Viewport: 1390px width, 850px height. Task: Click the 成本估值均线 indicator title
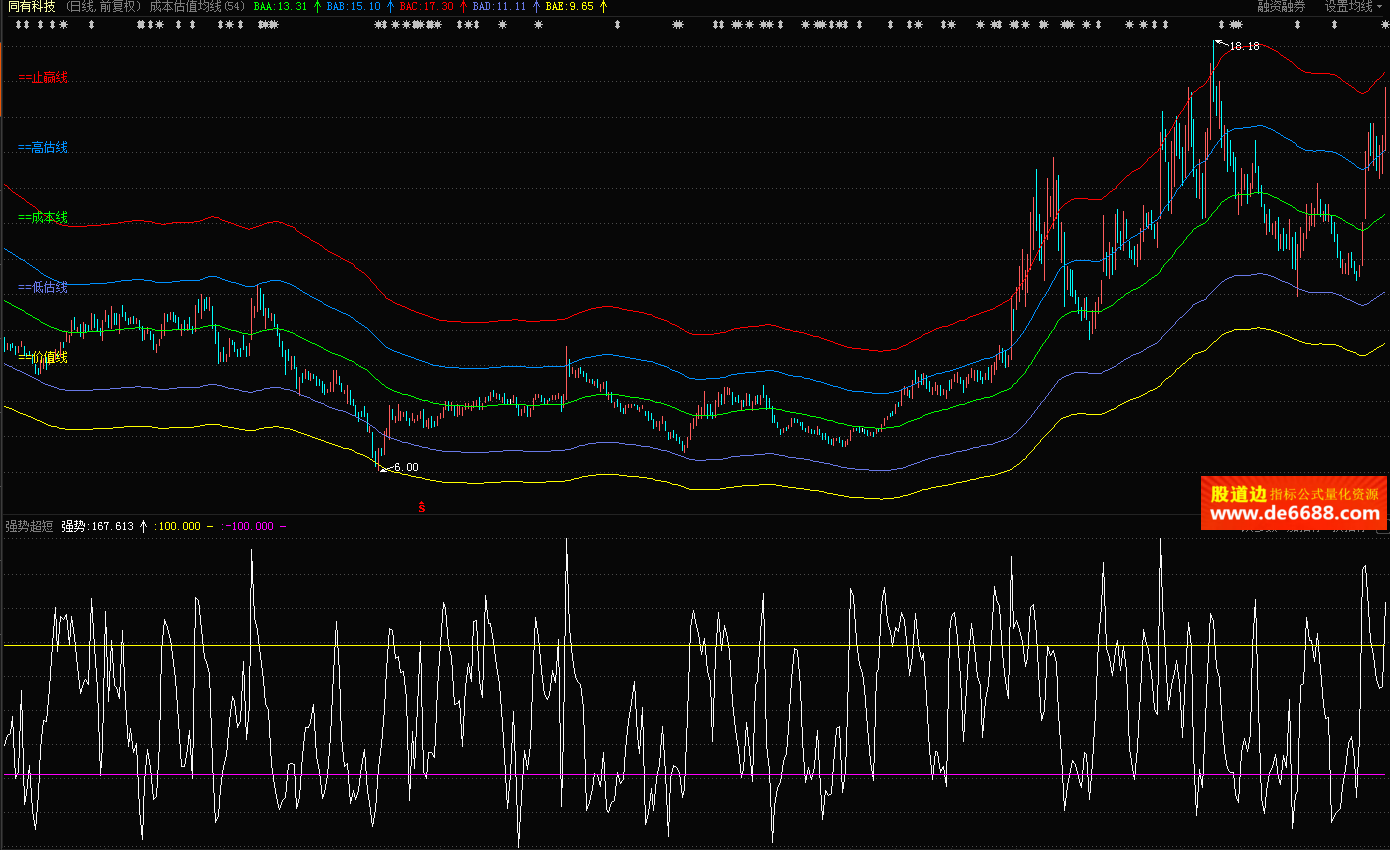coord(185,6)
